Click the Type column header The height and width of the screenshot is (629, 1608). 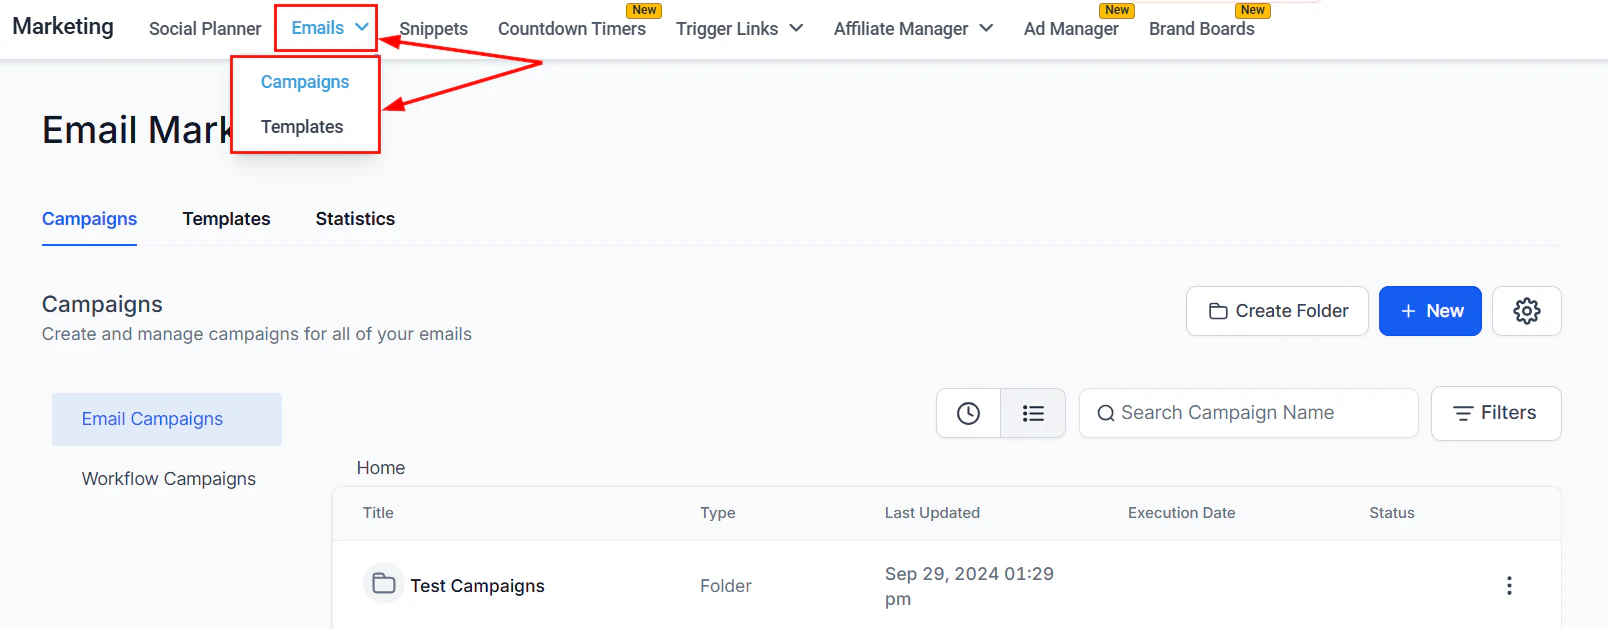point(718,513)
